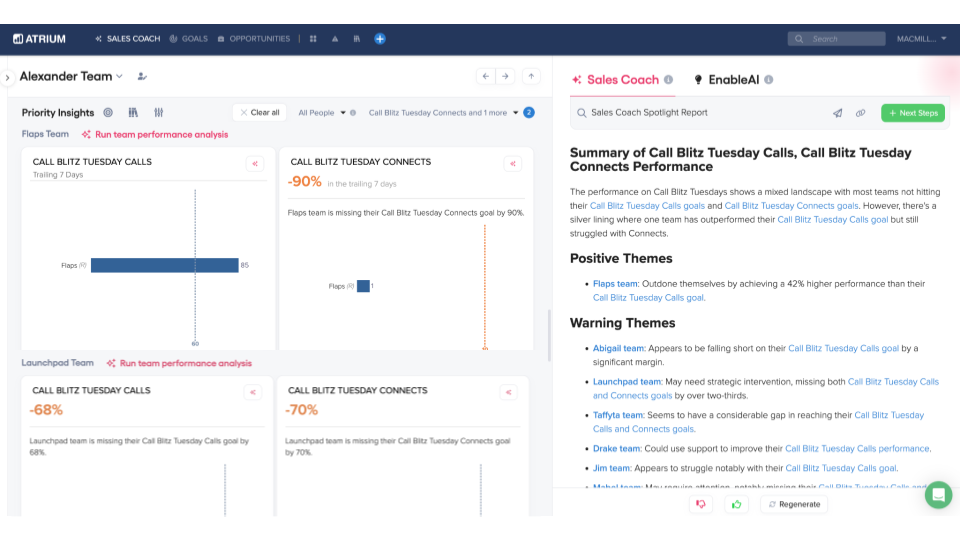Viewport: 960px width, 540px height.
Task: Open the Alexander Team selector dropdown
Action: [x=71, y=77]
